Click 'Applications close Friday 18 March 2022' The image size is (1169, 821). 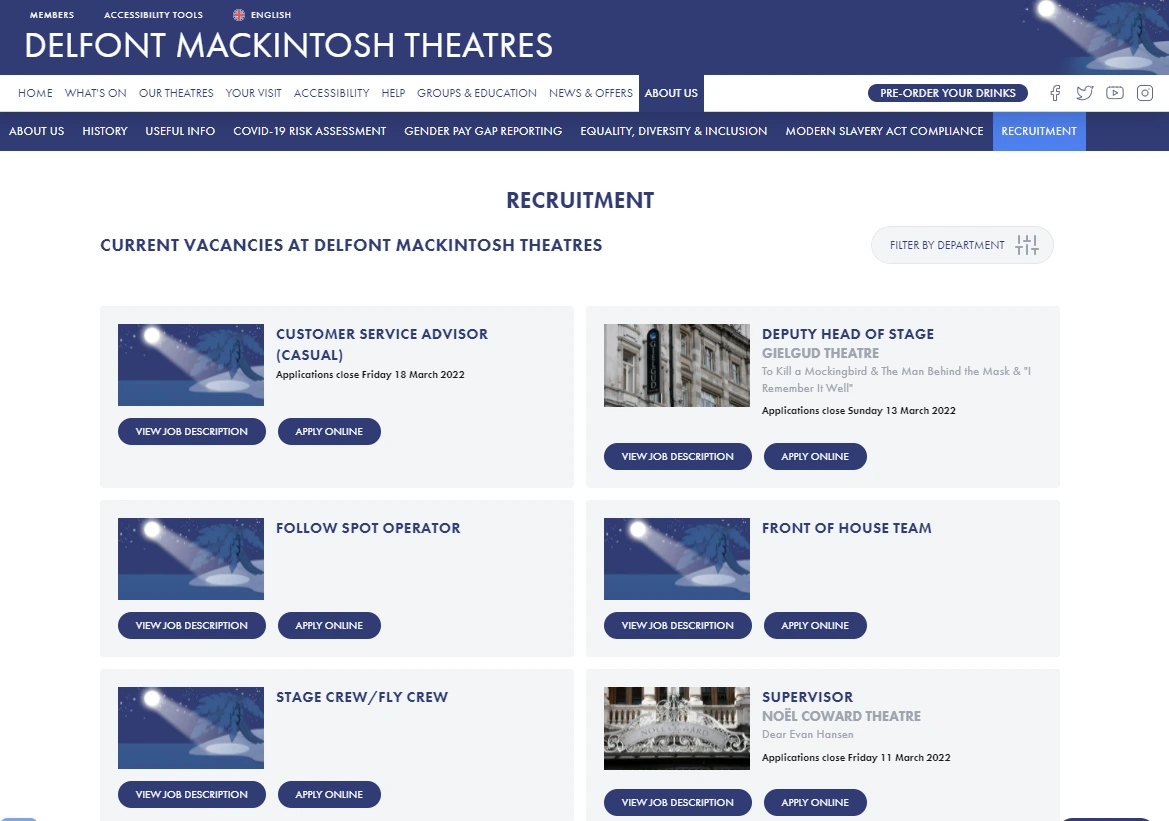[x=370, y=374]
